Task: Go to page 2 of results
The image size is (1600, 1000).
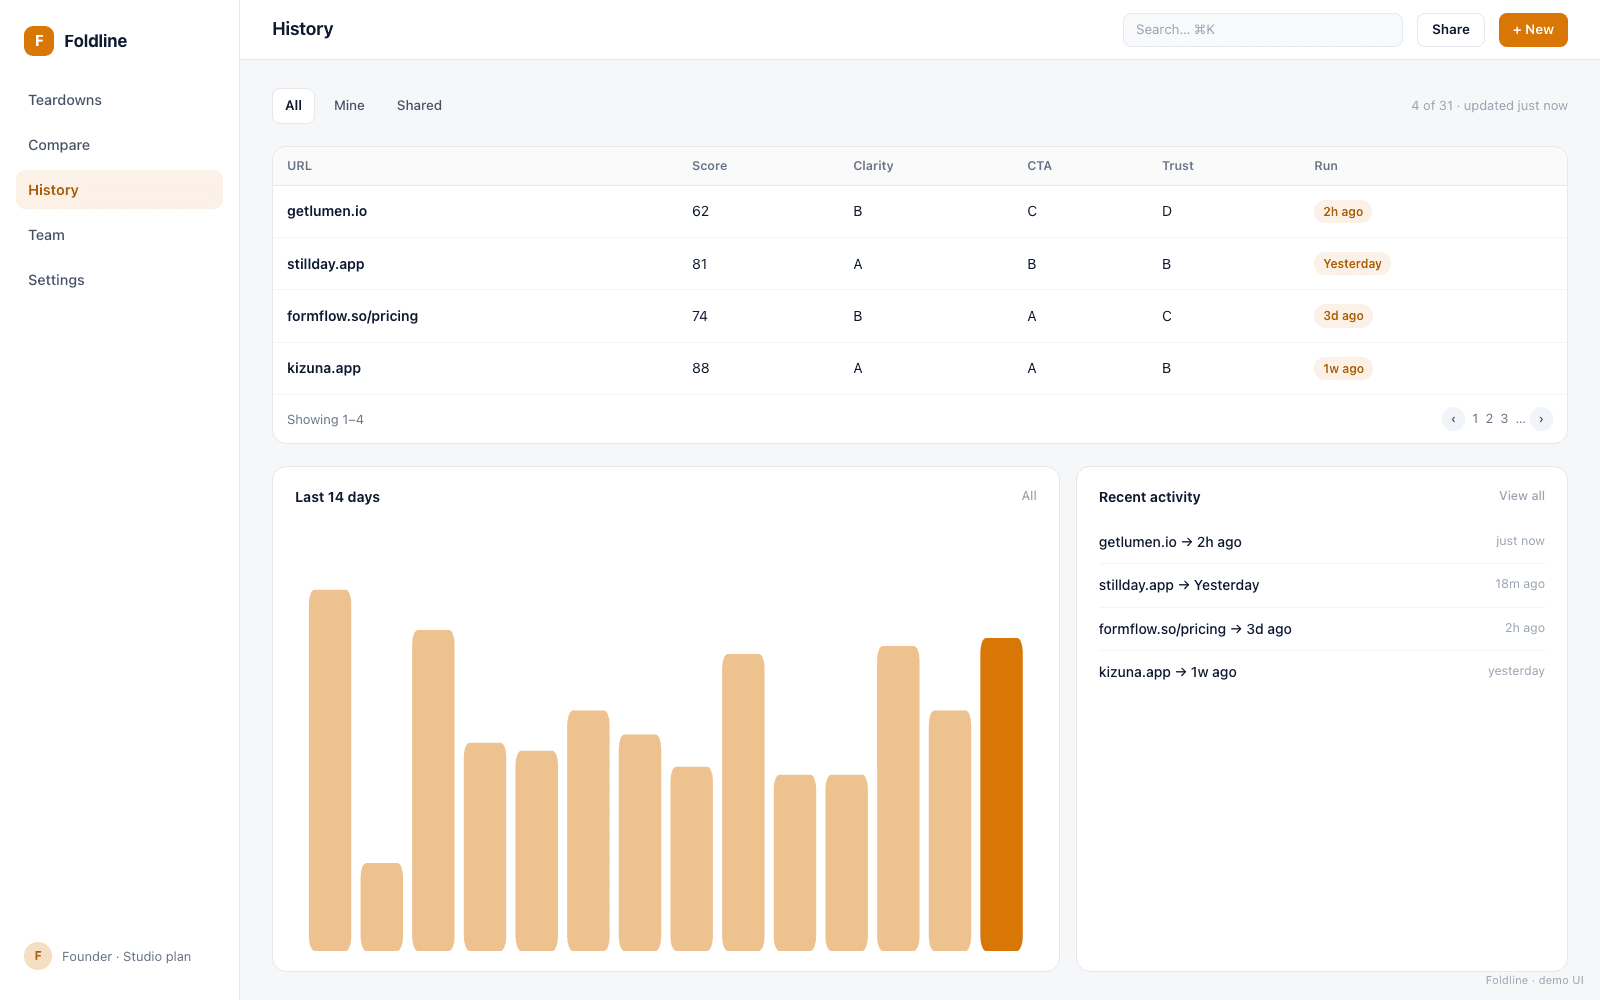Action: 1489,419
